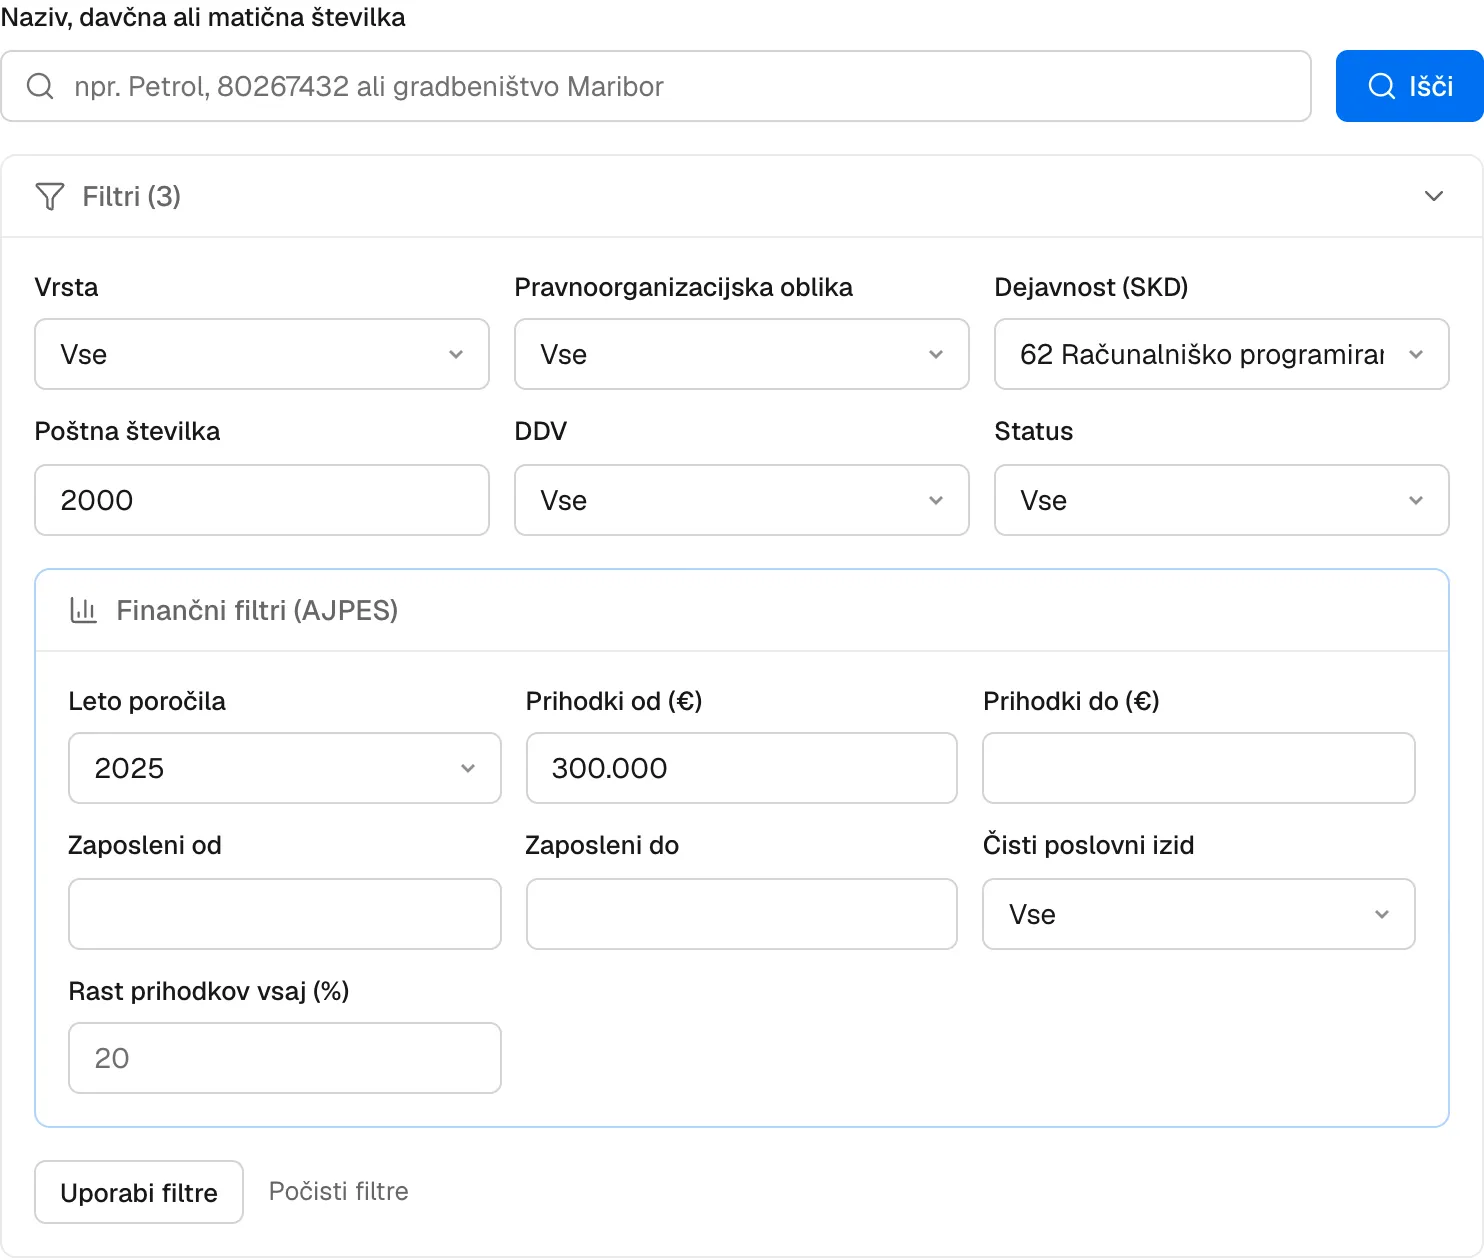Click the Rast prihodkov vsaj (%) field
1484x1260 pixels.
click(285, 1058)
